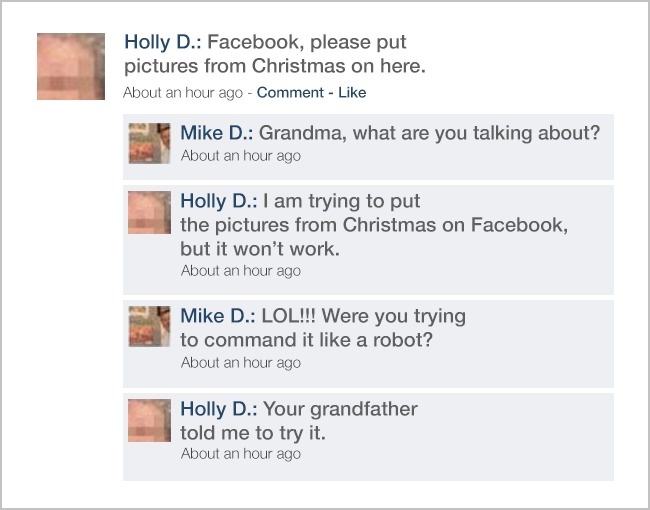
Task: Click the timestamp under the 'command it like a robot' comment
Action: tap(240, 363)
